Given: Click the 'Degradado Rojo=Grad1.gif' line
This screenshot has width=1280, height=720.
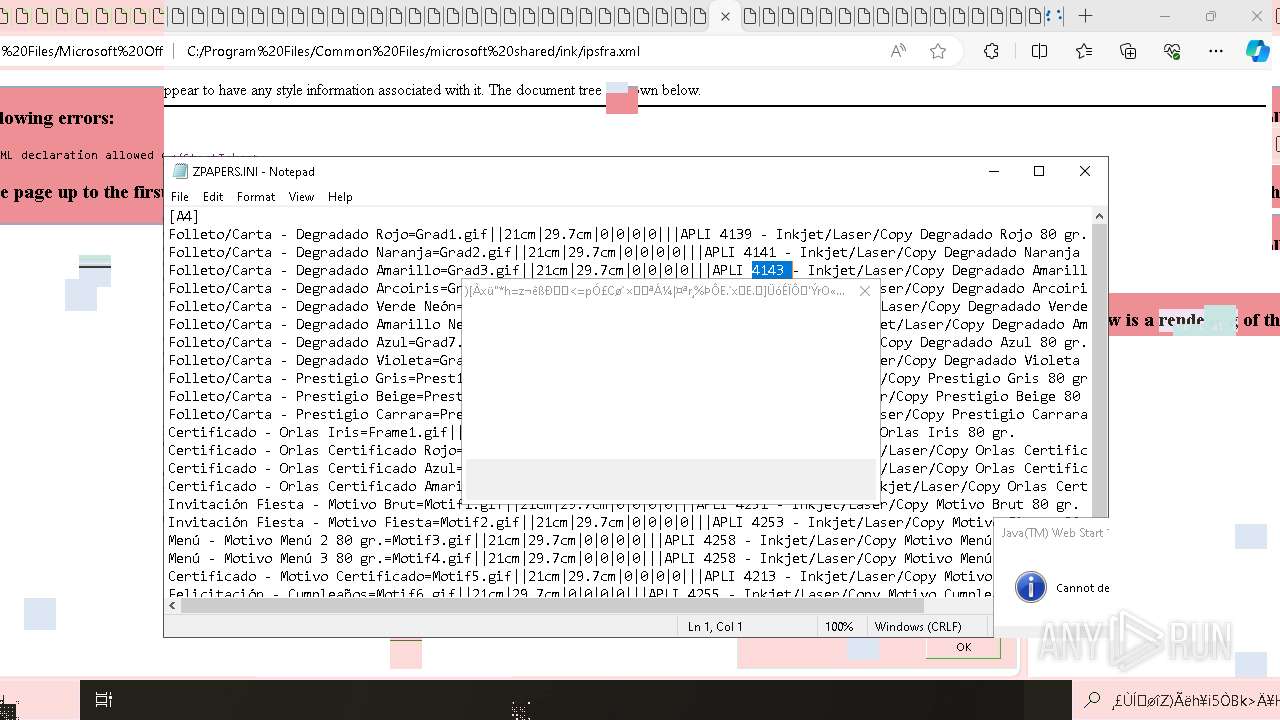Looking at the screenshot, I should 627,234.
